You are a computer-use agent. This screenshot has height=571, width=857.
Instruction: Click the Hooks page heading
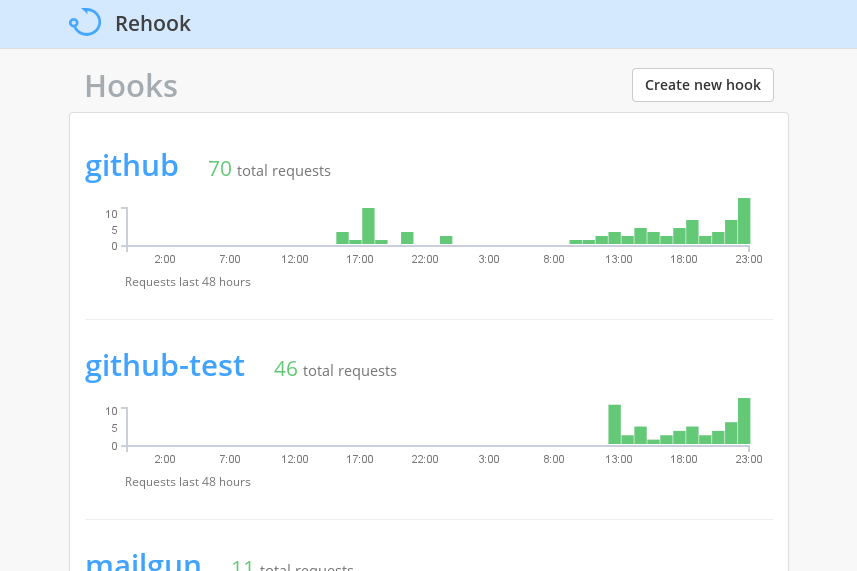pyautogui.click(x=131, y=86)
